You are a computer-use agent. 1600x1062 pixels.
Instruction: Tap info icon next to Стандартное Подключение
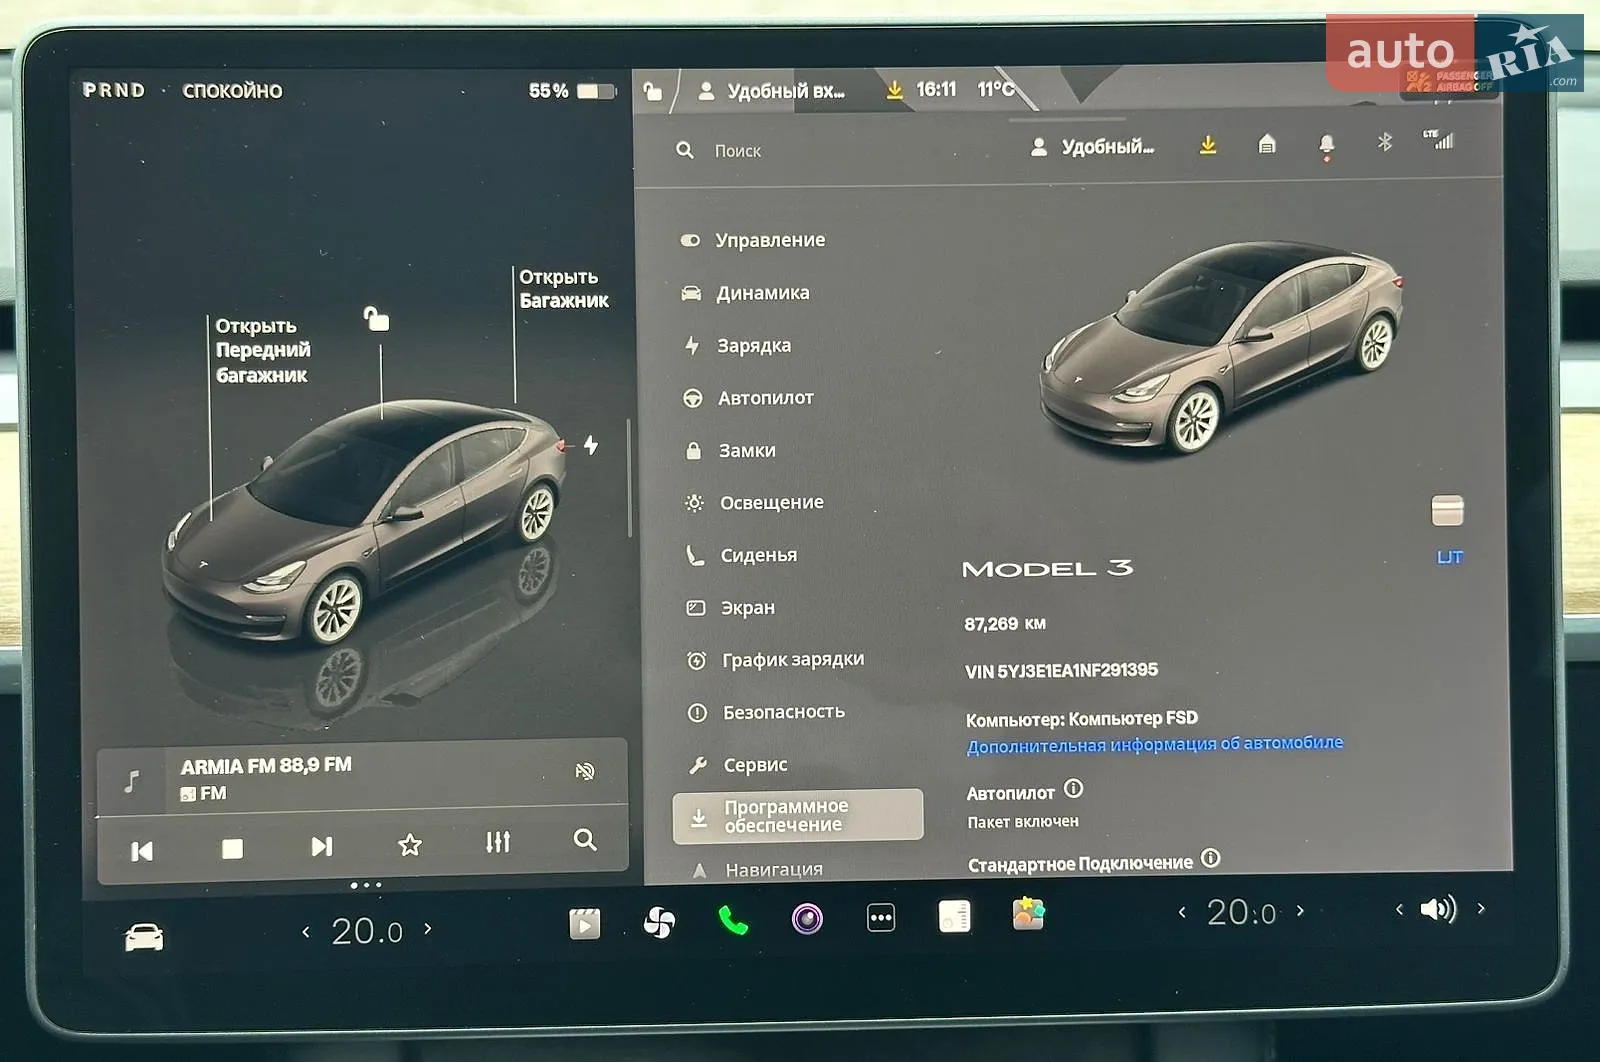coord(1210,858)
